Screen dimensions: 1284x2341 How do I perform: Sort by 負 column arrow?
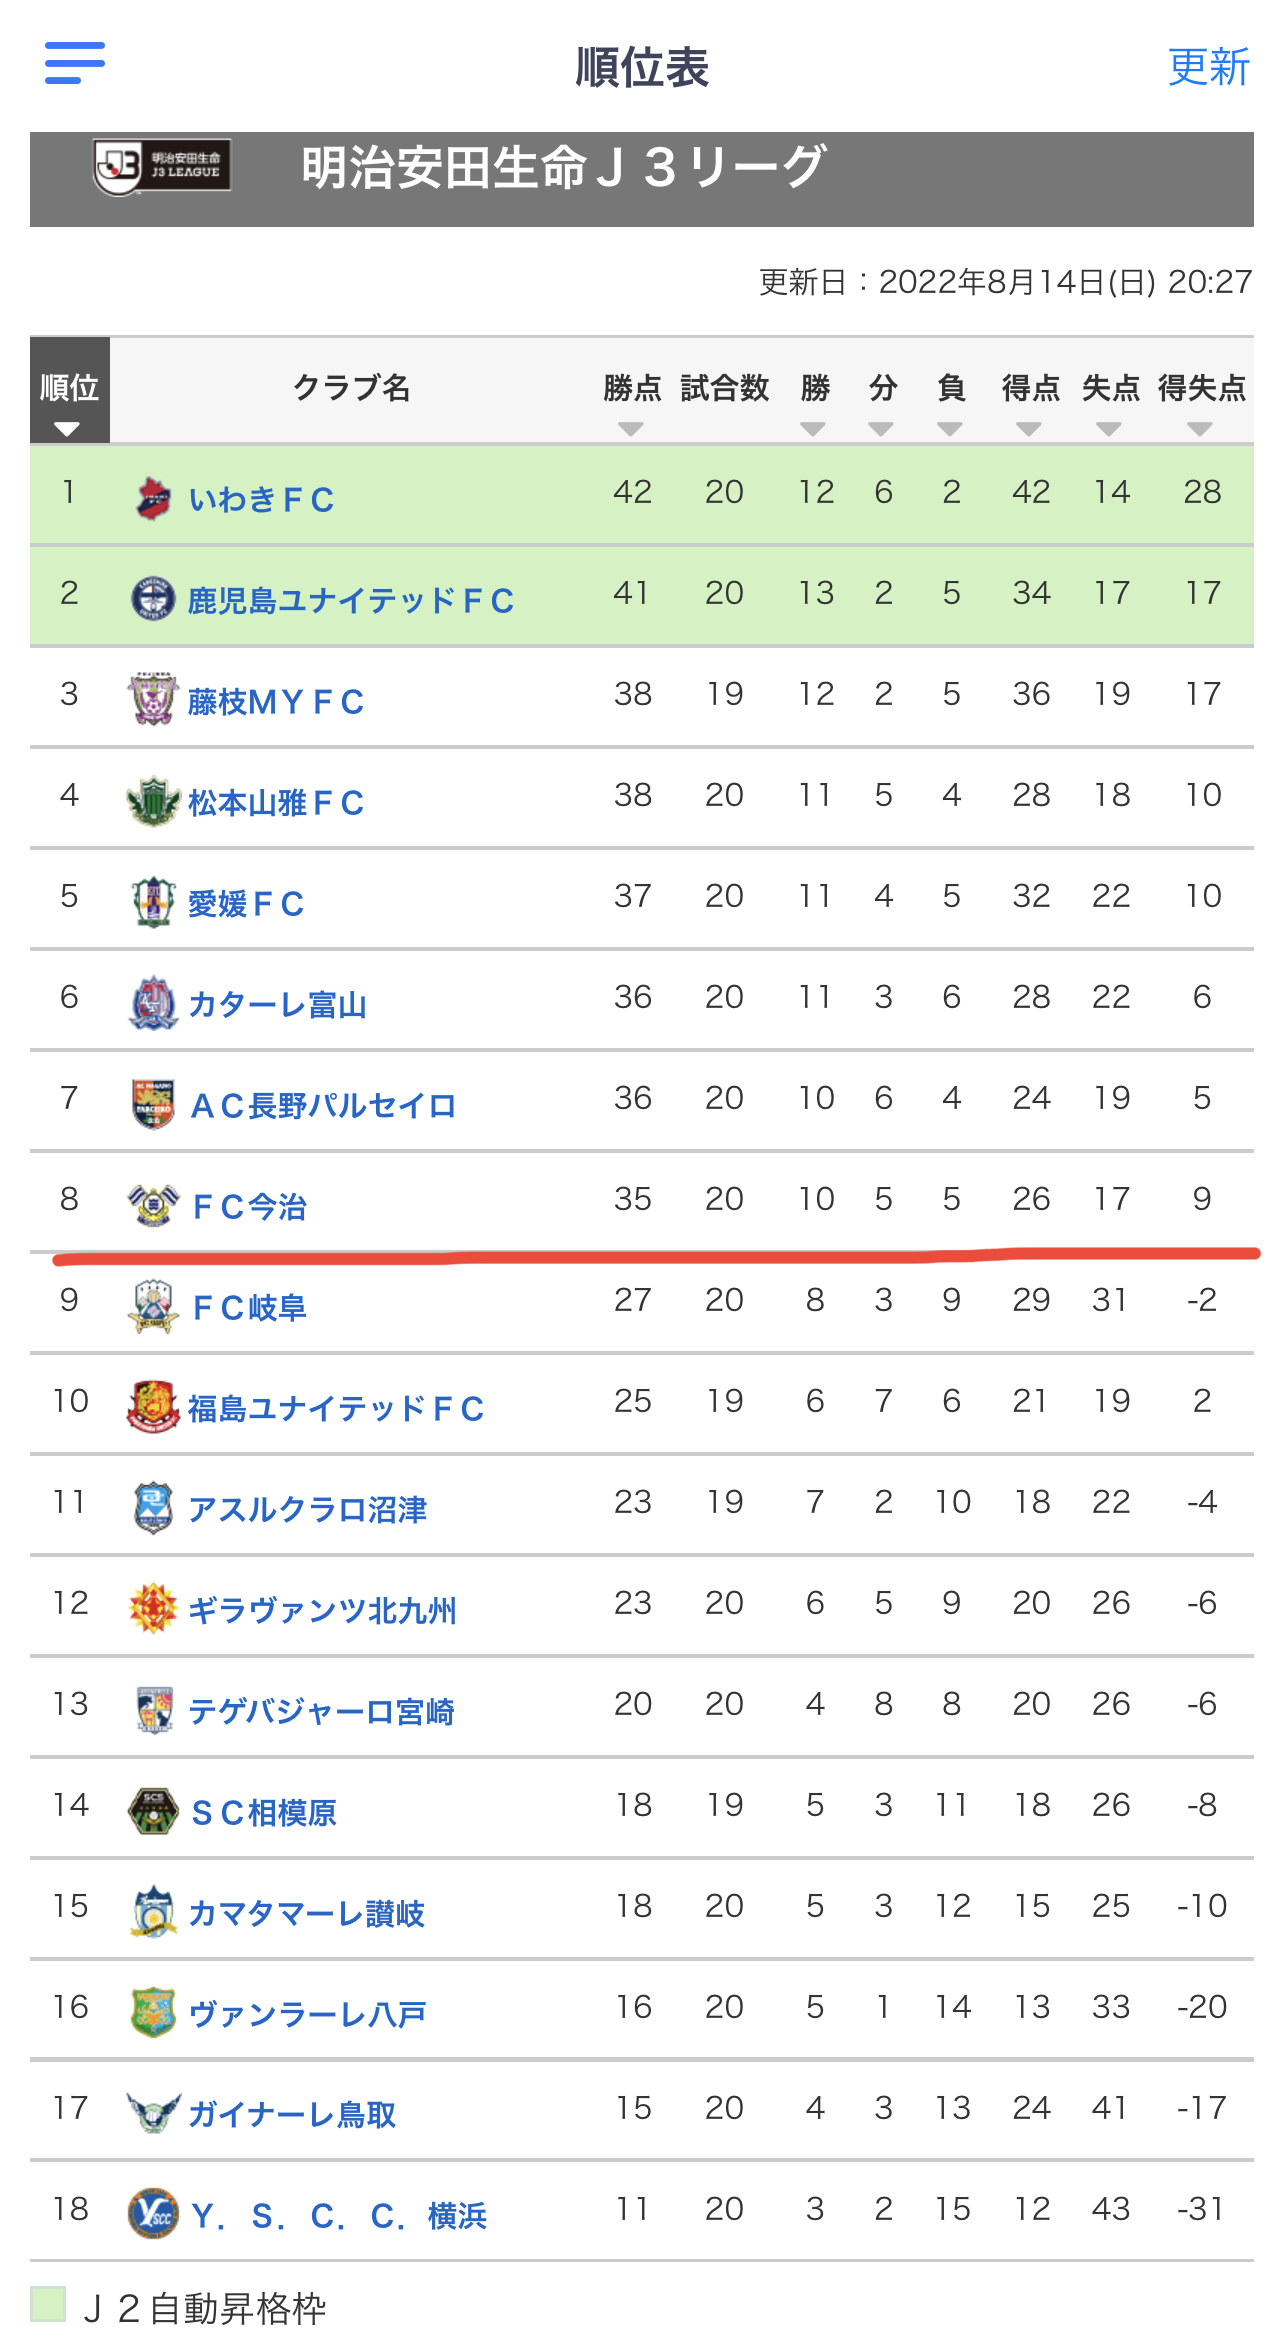tap(950, 429)
